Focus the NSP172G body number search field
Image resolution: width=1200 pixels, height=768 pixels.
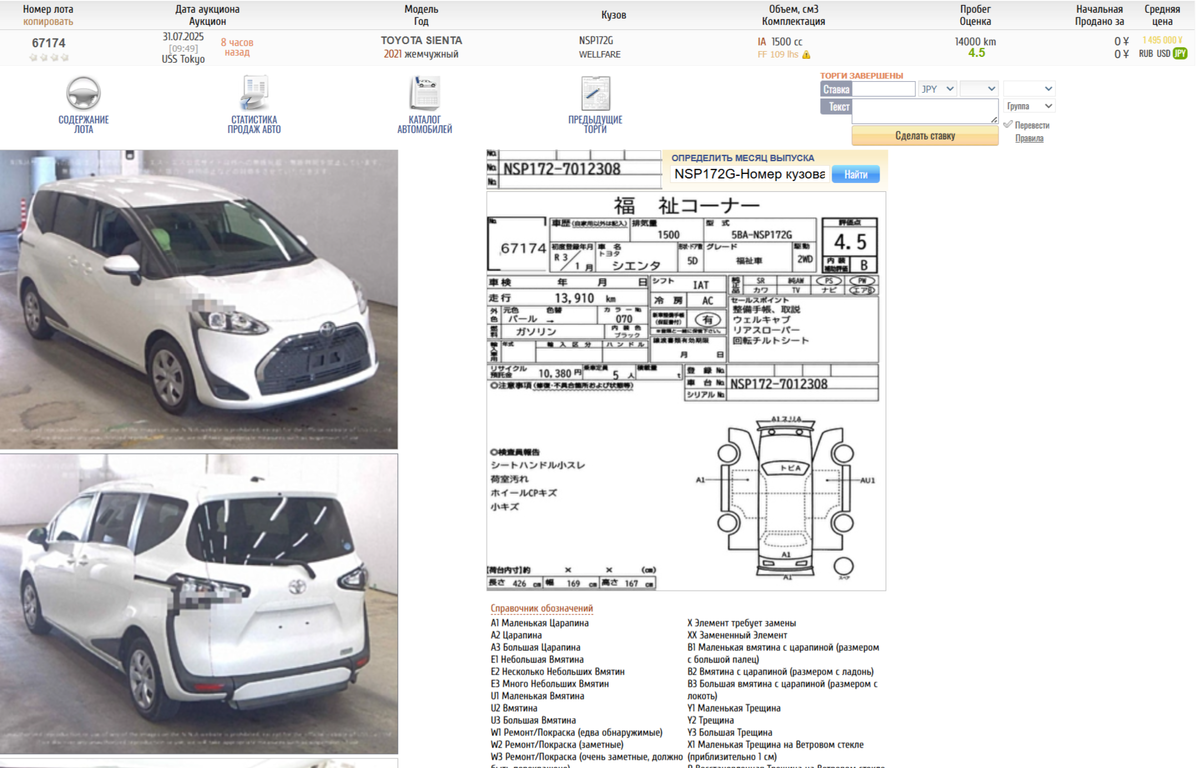click(749, 174)
